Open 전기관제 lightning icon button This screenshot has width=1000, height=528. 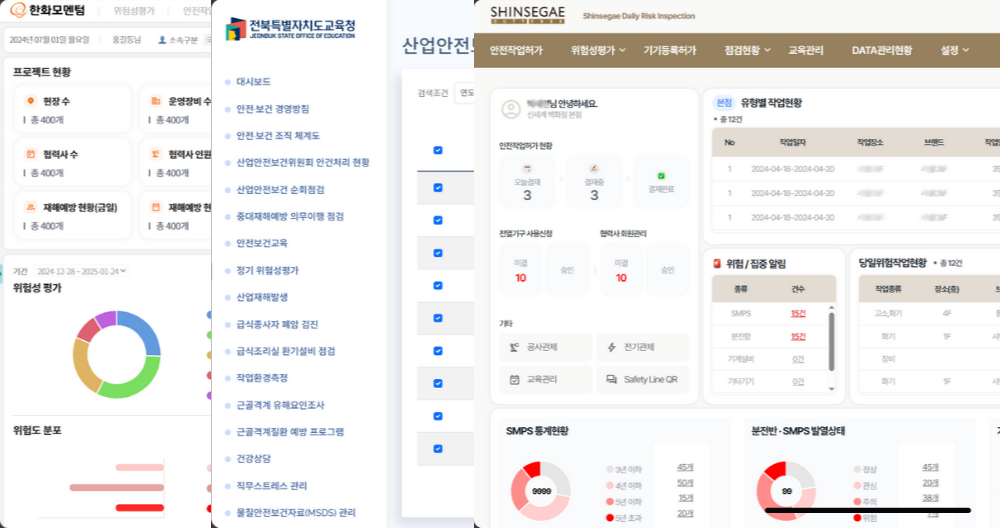pos(611,348)
